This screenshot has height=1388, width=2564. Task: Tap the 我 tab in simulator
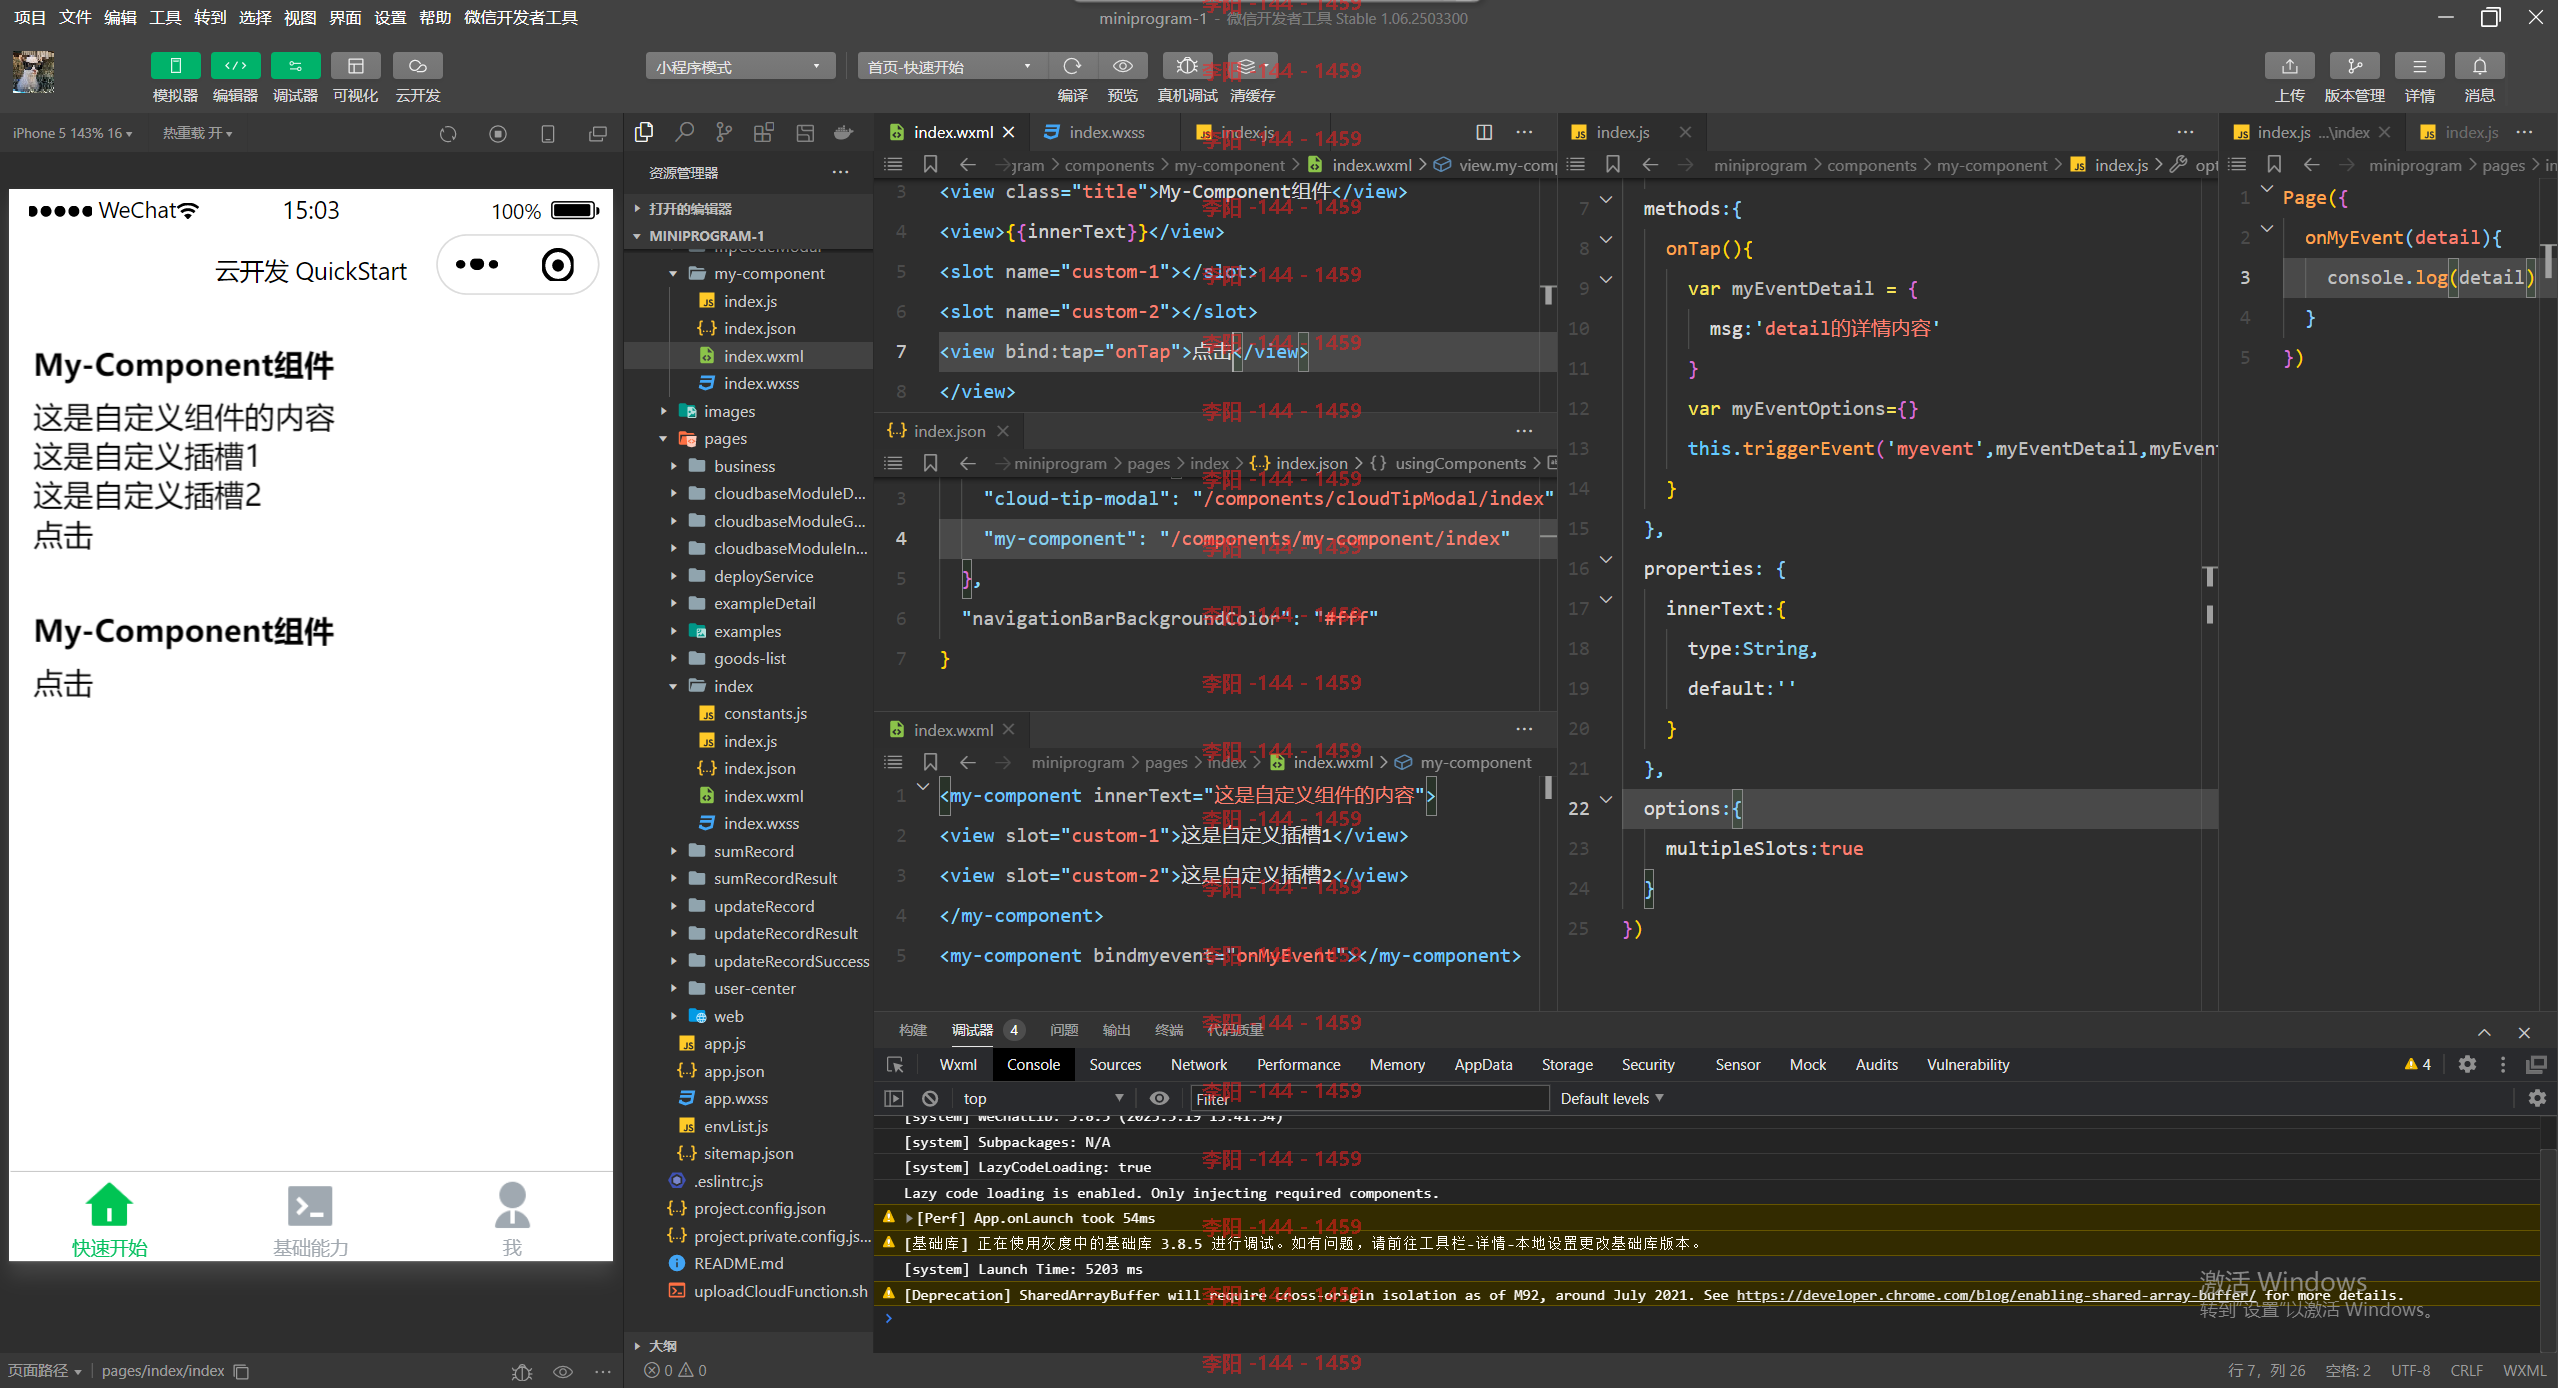(x=512, y=1221)
